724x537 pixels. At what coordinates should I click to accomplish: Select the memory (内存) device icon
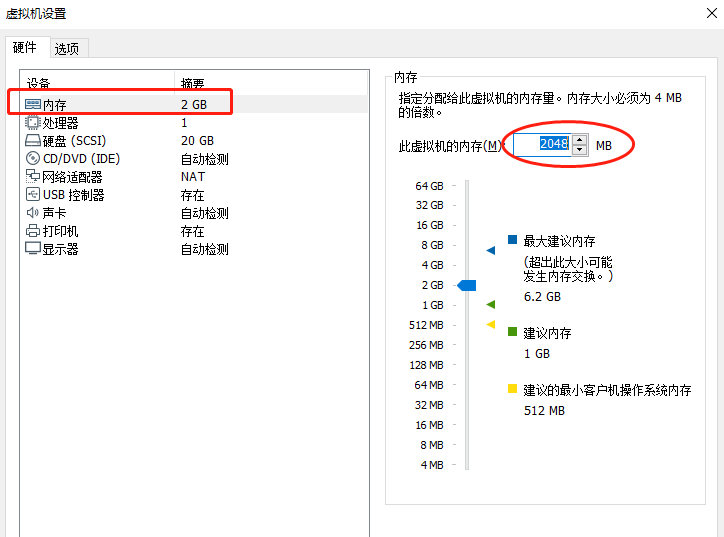(x=33, y=104)
